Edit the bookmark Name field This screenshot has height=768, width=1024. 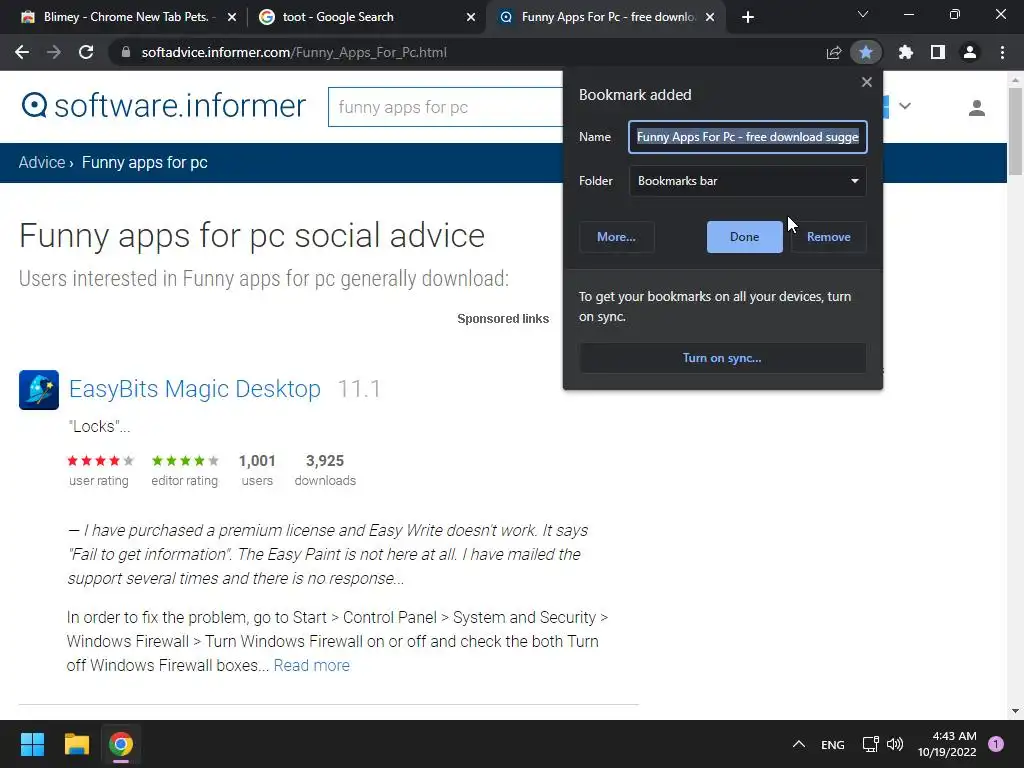tap(748, 136)
